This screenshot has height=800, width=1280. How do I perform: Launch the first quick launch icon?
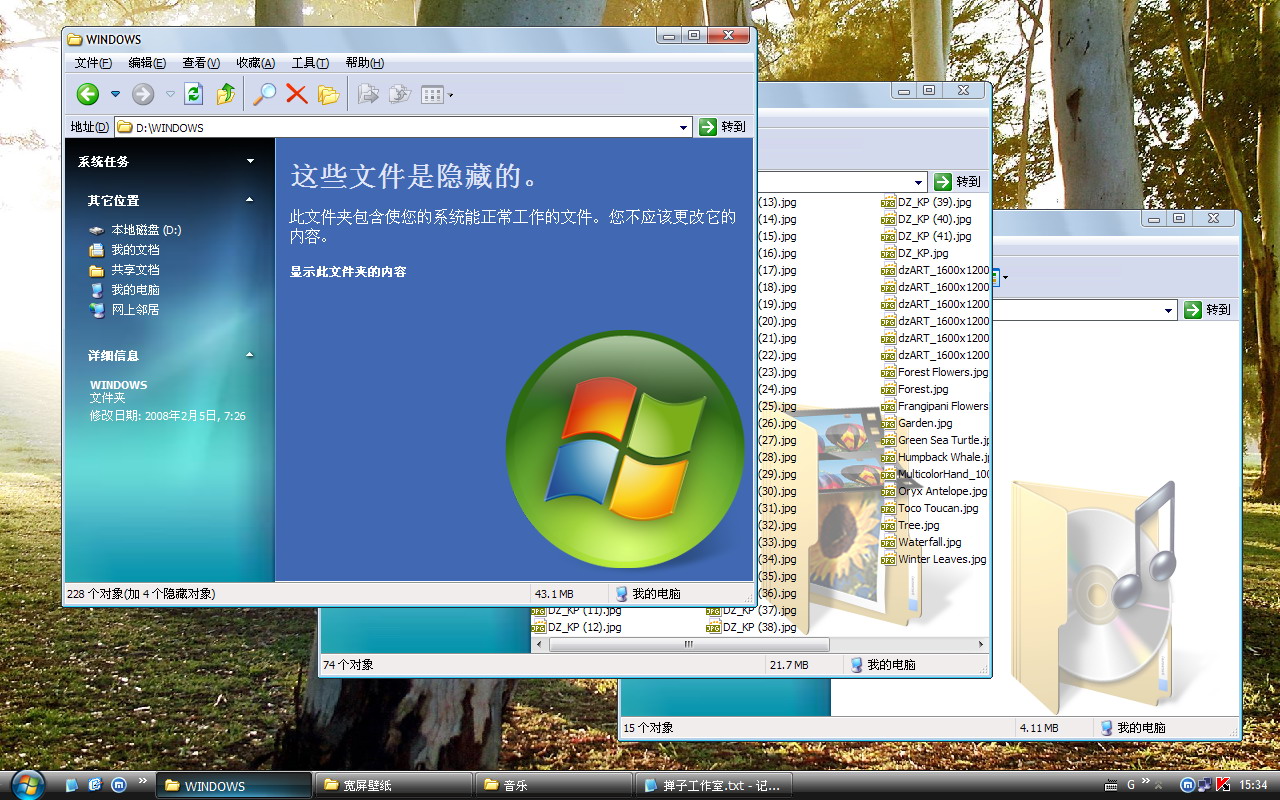coord(72,785)
